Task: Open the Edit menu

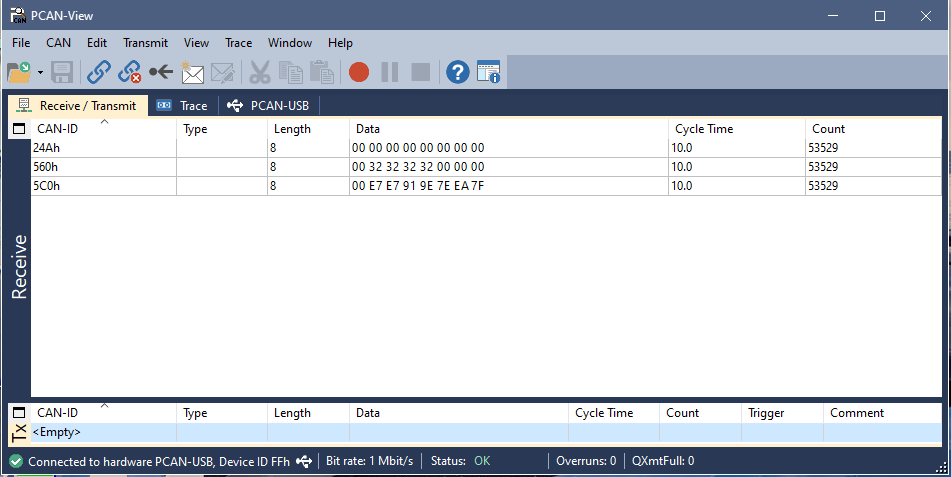Action: click(96, 42)
